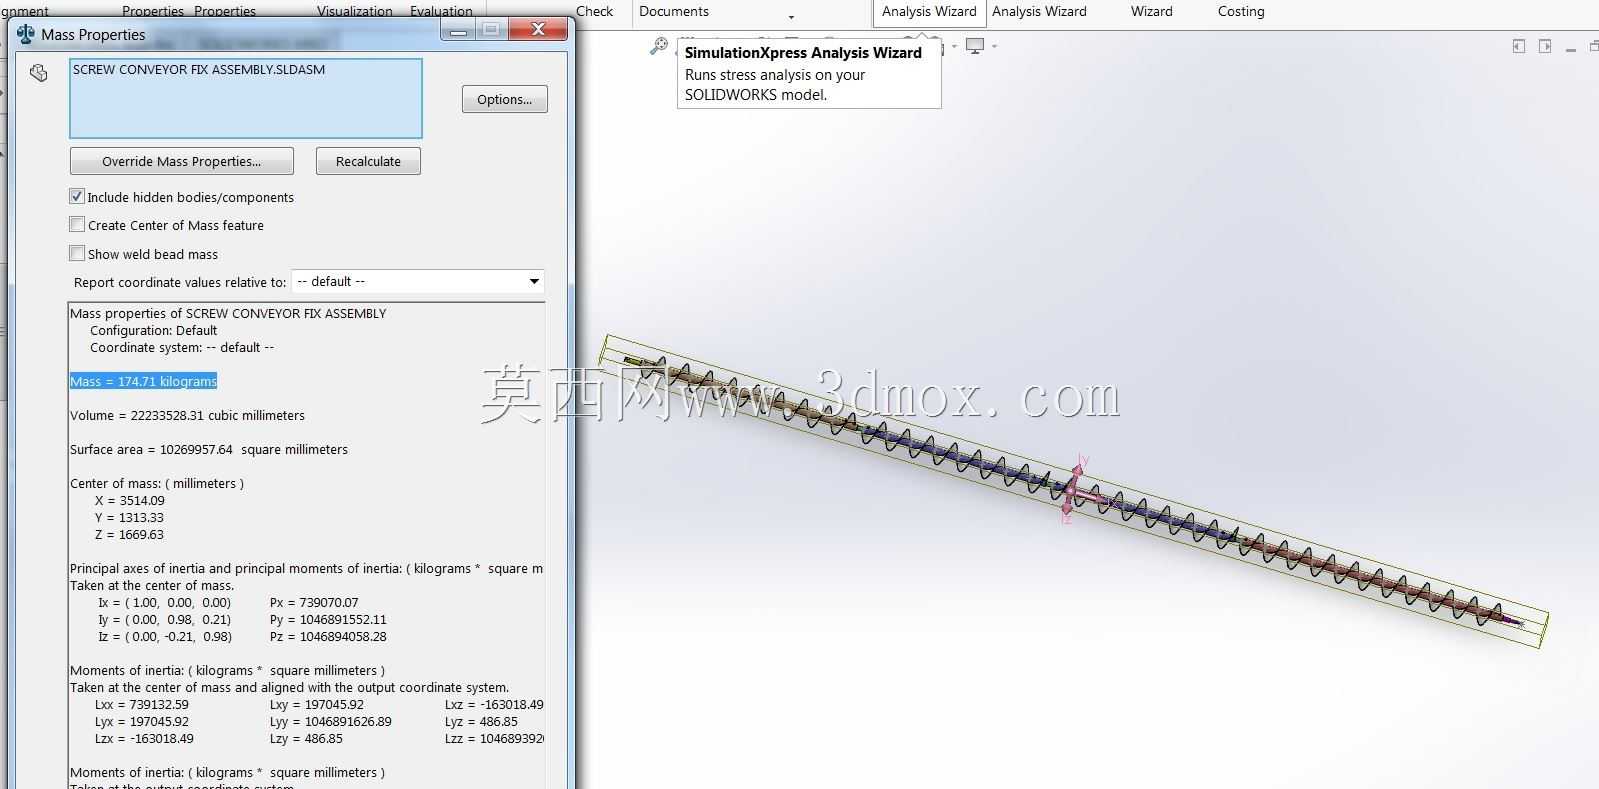Expand the arrow next to the monitor icon
Screen dimensions: 1599x789
click(x=994, y=46)
